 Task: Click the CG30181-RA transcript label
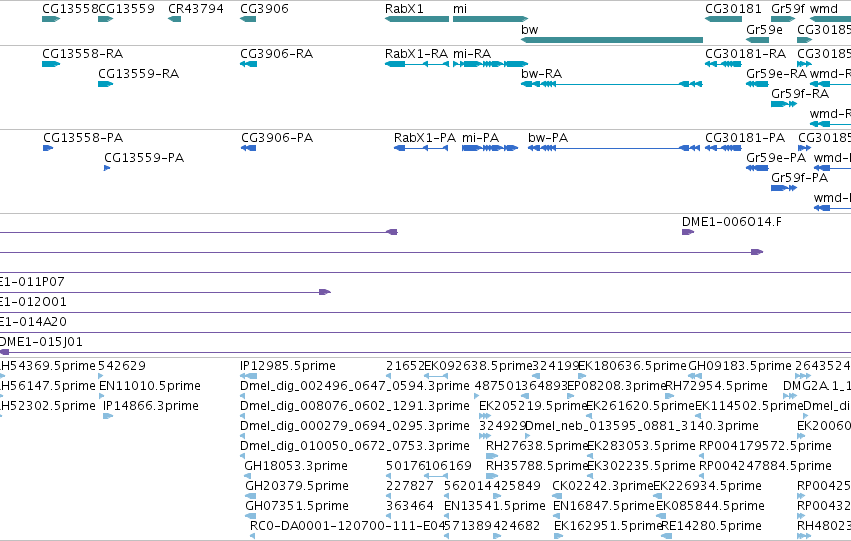pyautogui.click(x=746, y=54)
